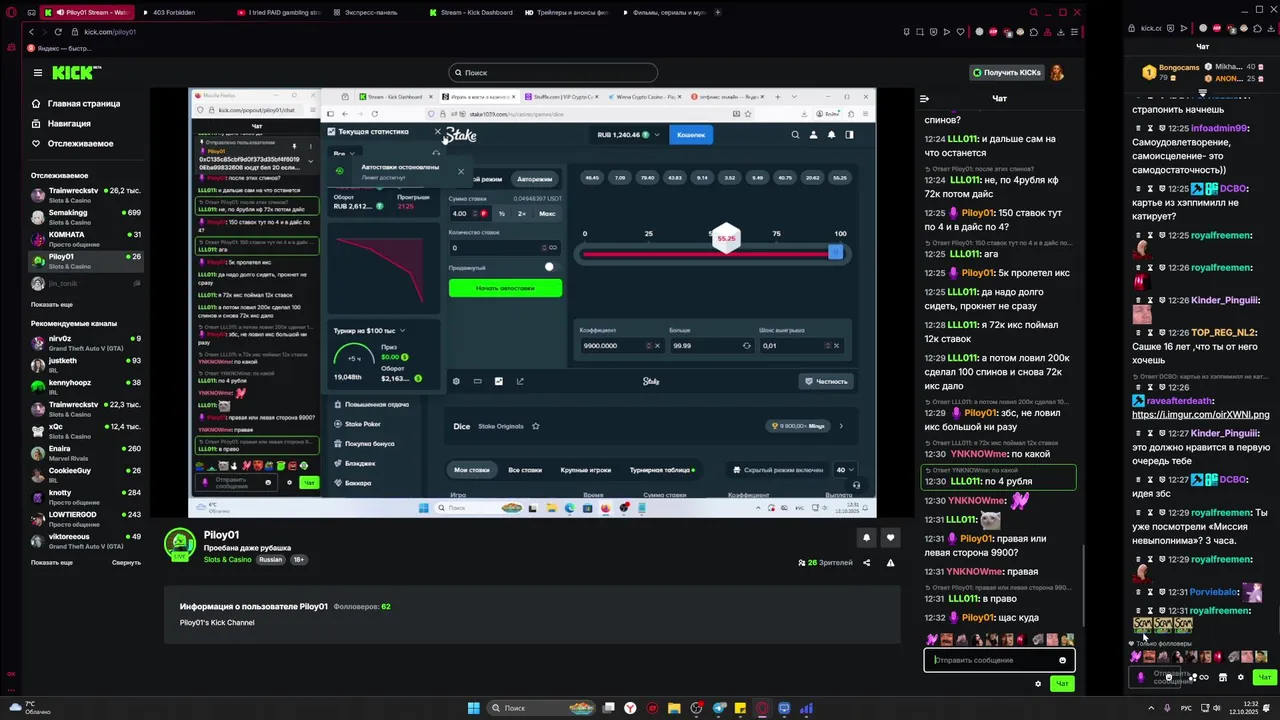Open Отслеживаемое in the sidebar
This screenshot has height=720, width=1280.
point(72,143)
